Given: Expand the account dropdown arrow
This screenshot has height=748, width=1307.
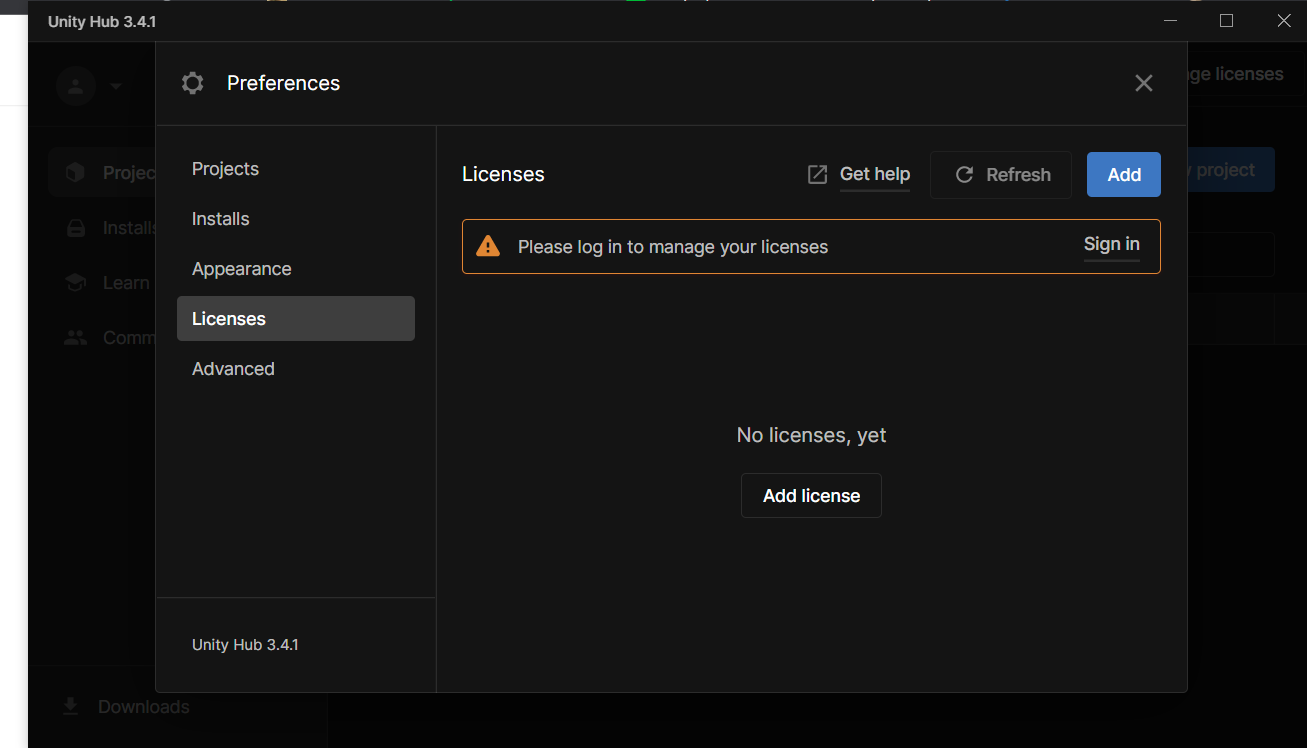Looking at the screenshot, I should pyautogui.click(x=116, y=86).
